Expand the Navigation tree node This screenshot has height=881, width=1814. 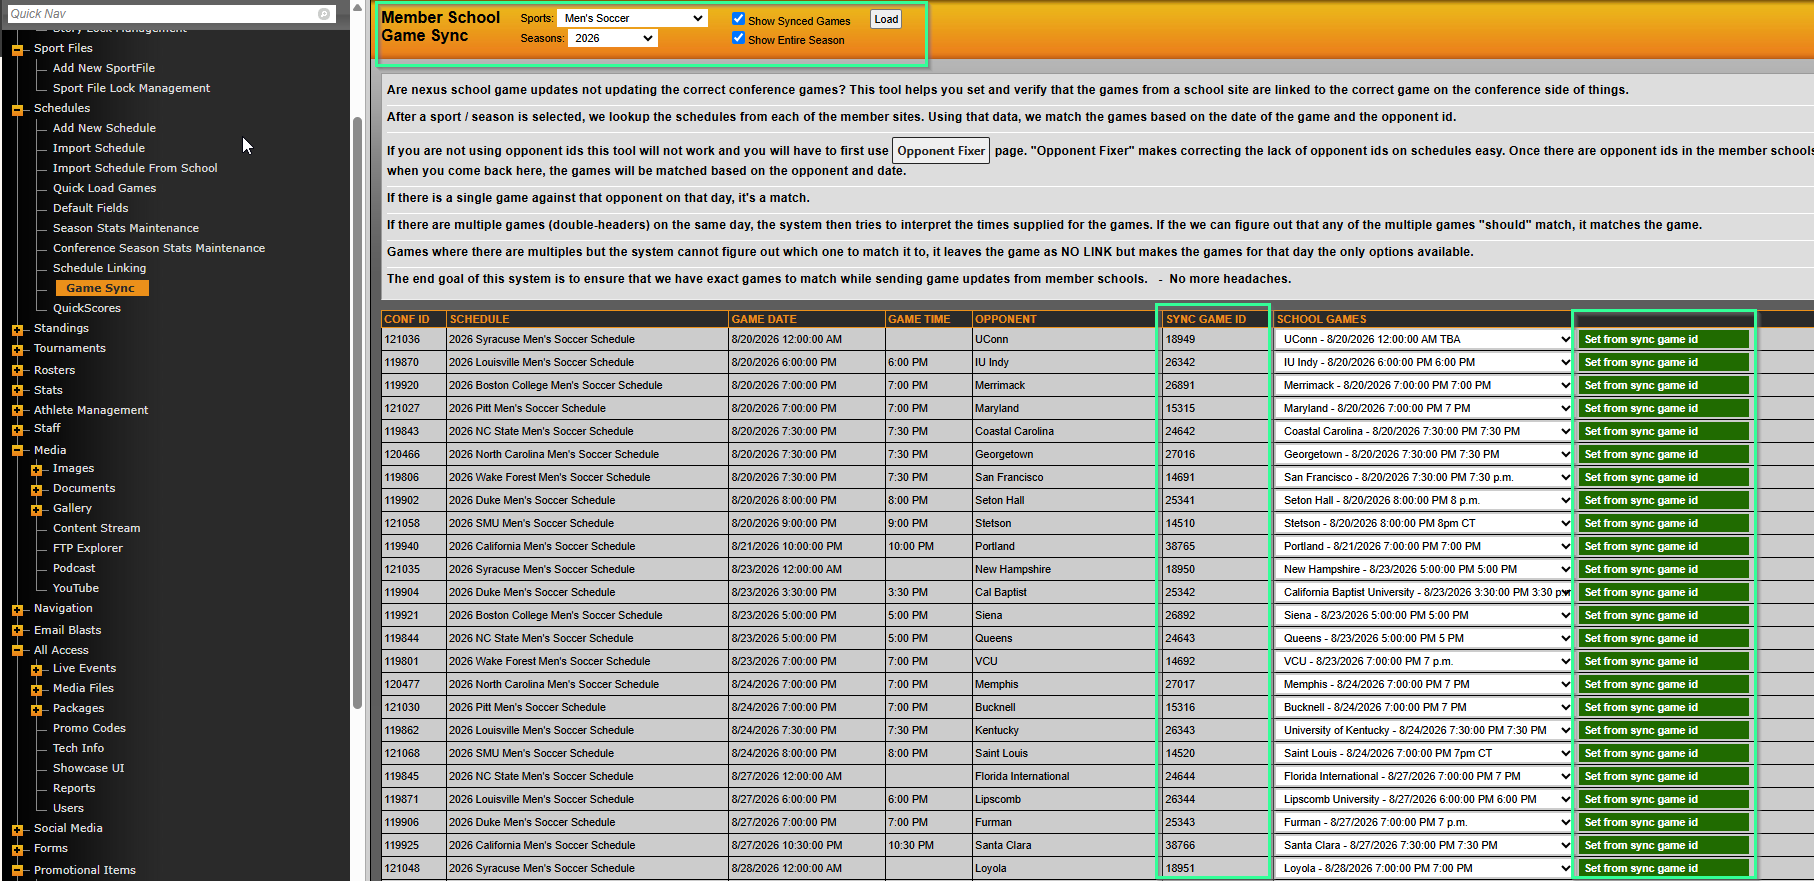(x=17, y=609)
